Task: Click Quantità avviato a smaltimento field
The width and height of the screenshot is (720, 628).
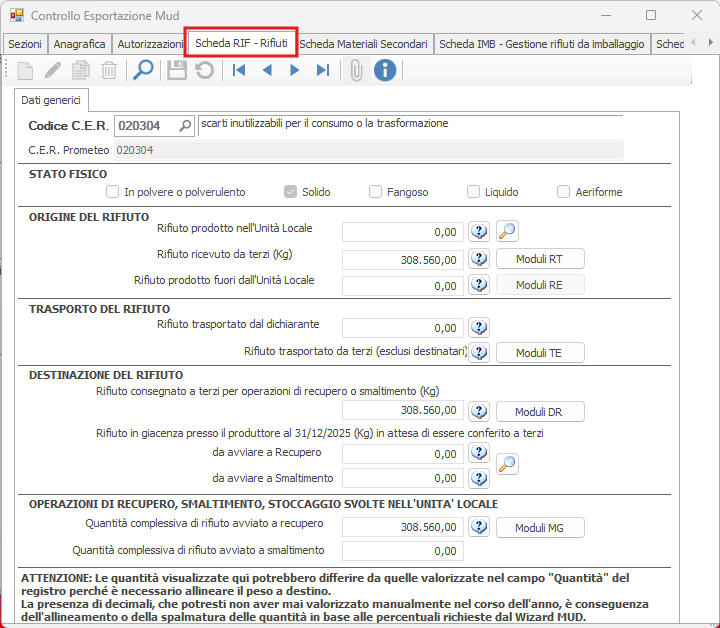Action: pos(403,551)
